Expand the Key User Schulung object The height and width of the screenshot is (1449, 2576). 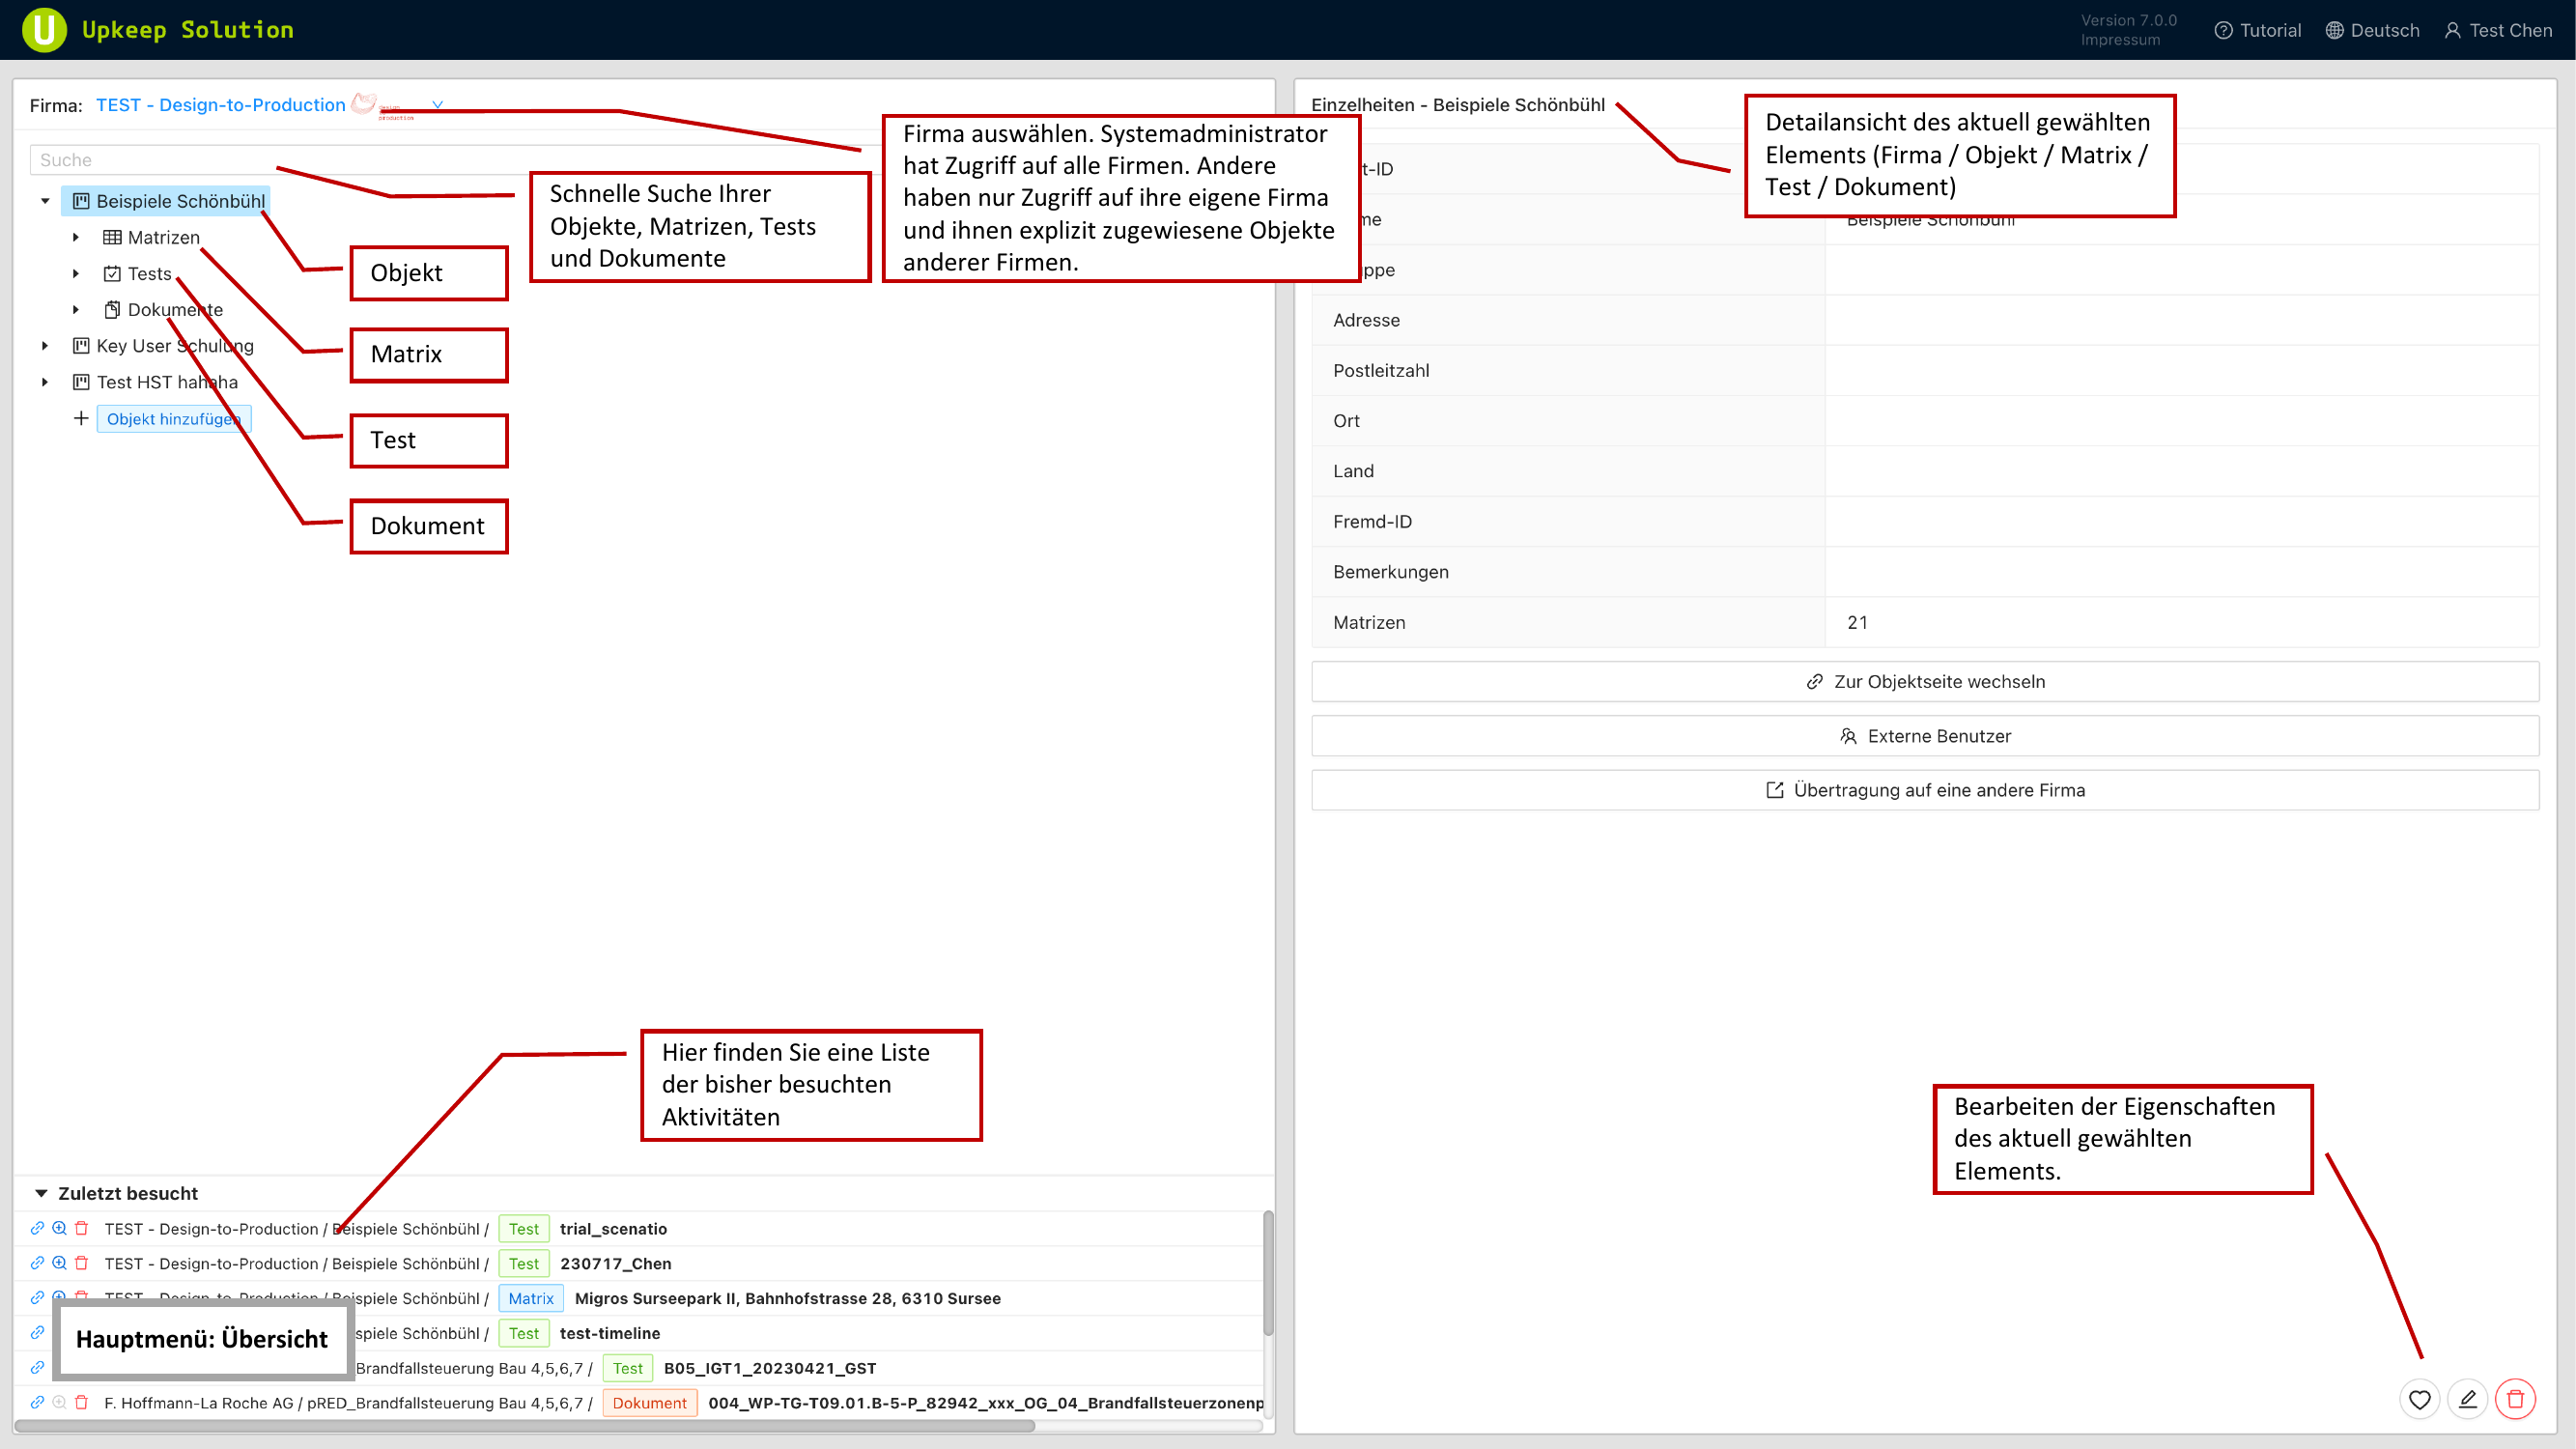click(45, 346)
